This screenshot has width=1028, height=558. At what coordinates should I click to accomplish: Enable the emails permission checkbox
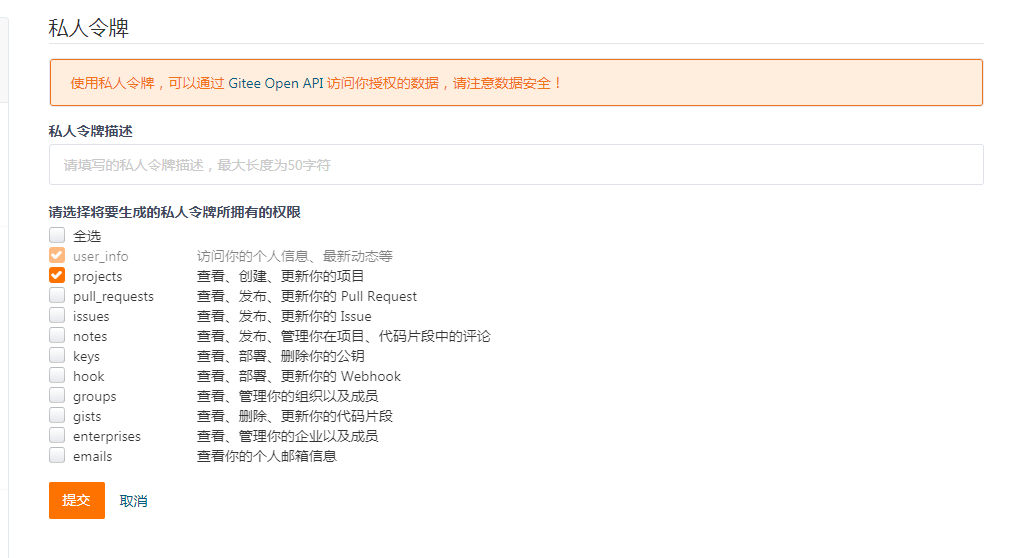click(57, 456)
